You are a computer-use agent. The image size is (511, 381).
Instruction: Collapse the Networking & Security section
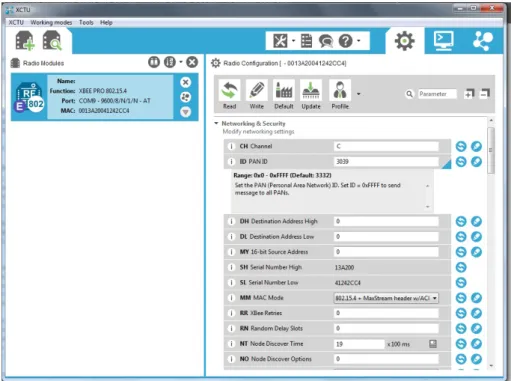(x=216, y=123)
